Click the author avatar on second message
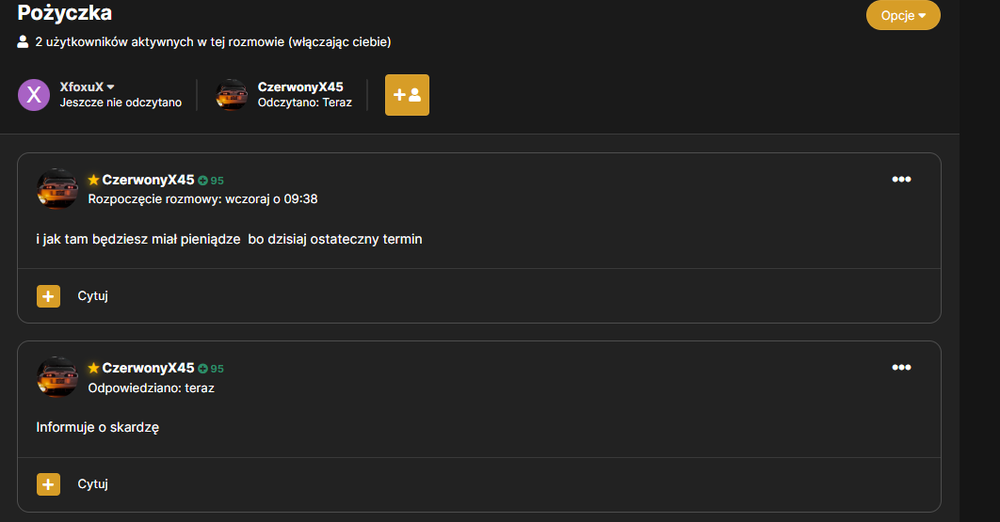The height and width of the screenshot is (522, 1000). (57, 377)
